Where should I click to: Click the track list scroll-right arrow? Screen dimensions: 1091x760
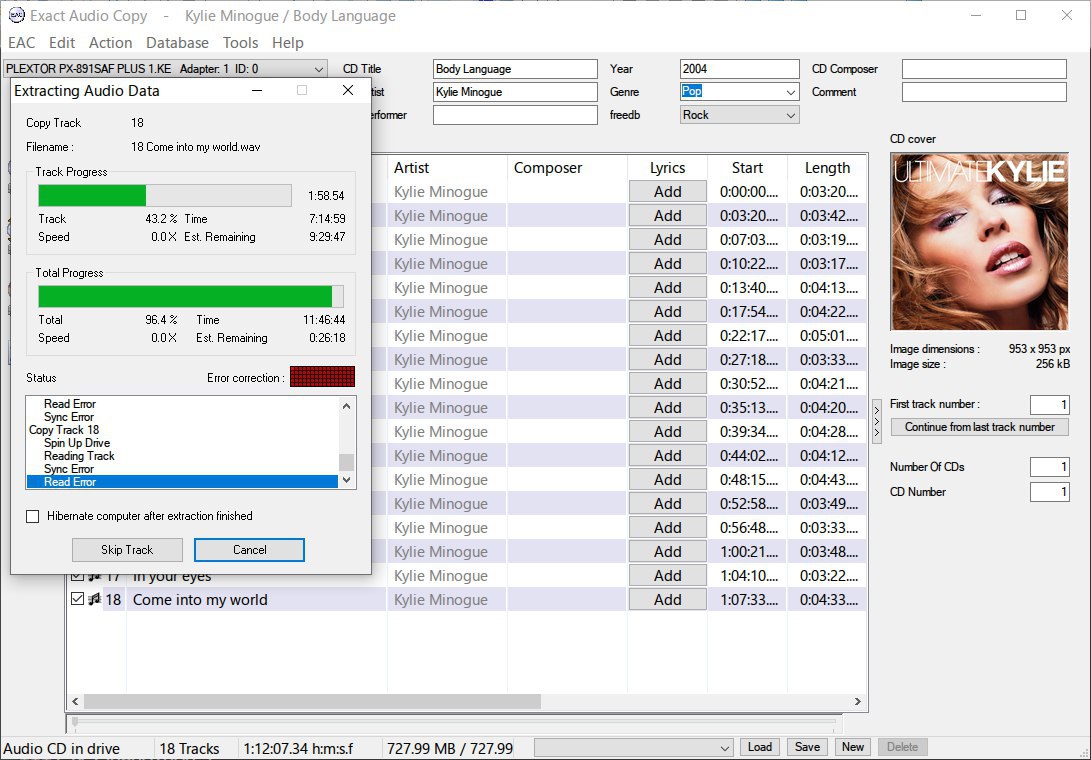click(858, 702)
